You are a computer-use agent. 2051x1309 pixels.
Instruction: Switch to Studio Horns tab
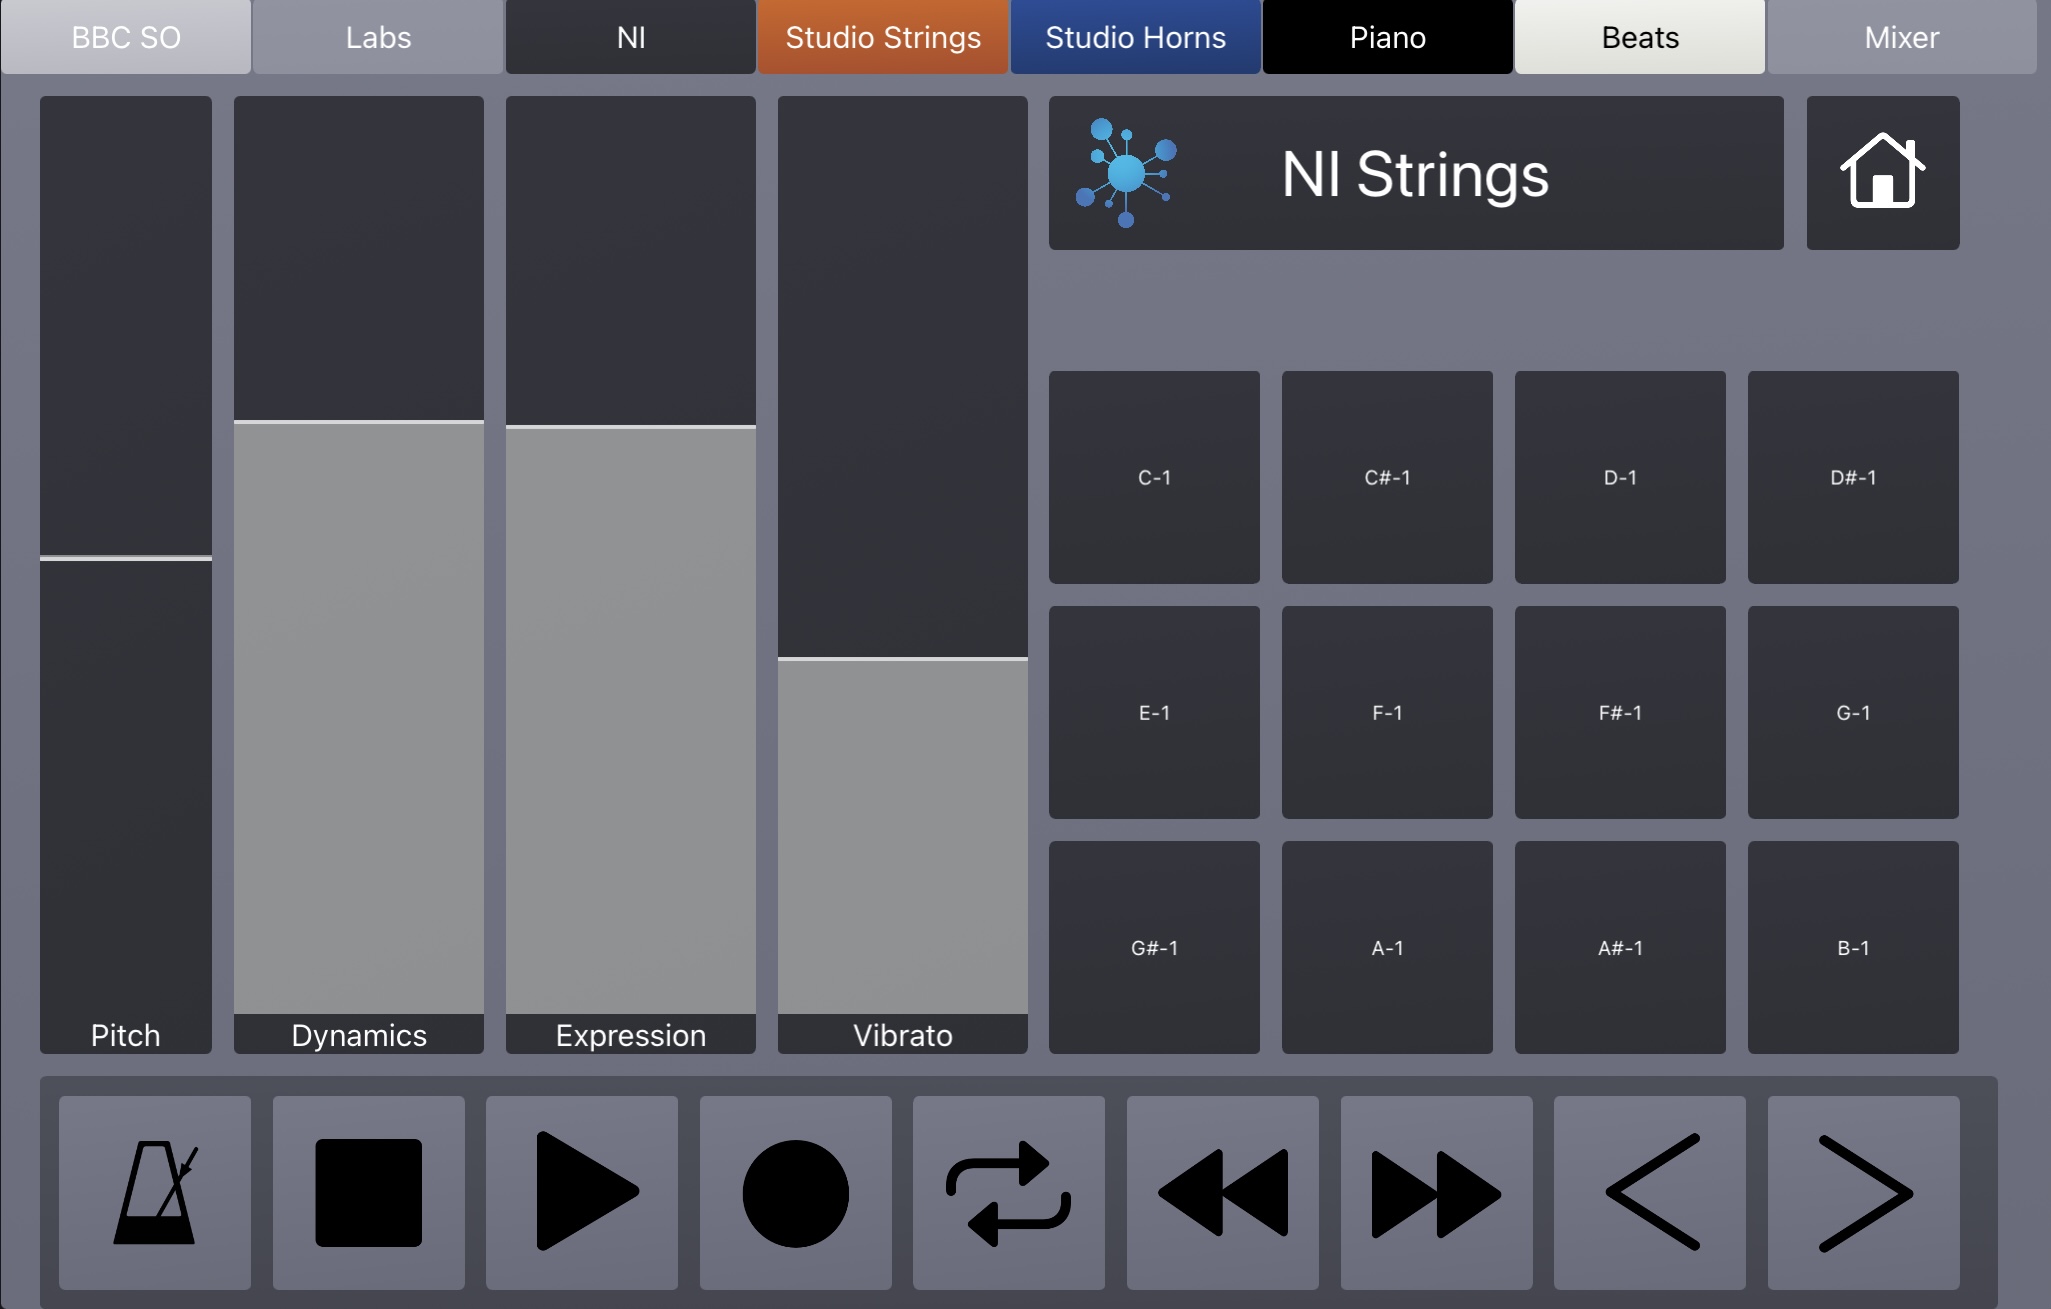(x=1136, y=37)
